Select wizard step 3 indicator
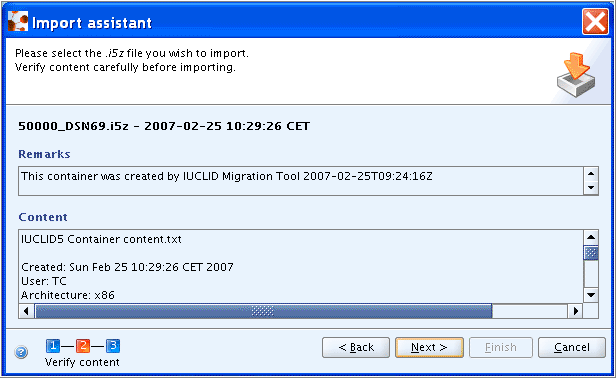 tap(113, 346)
